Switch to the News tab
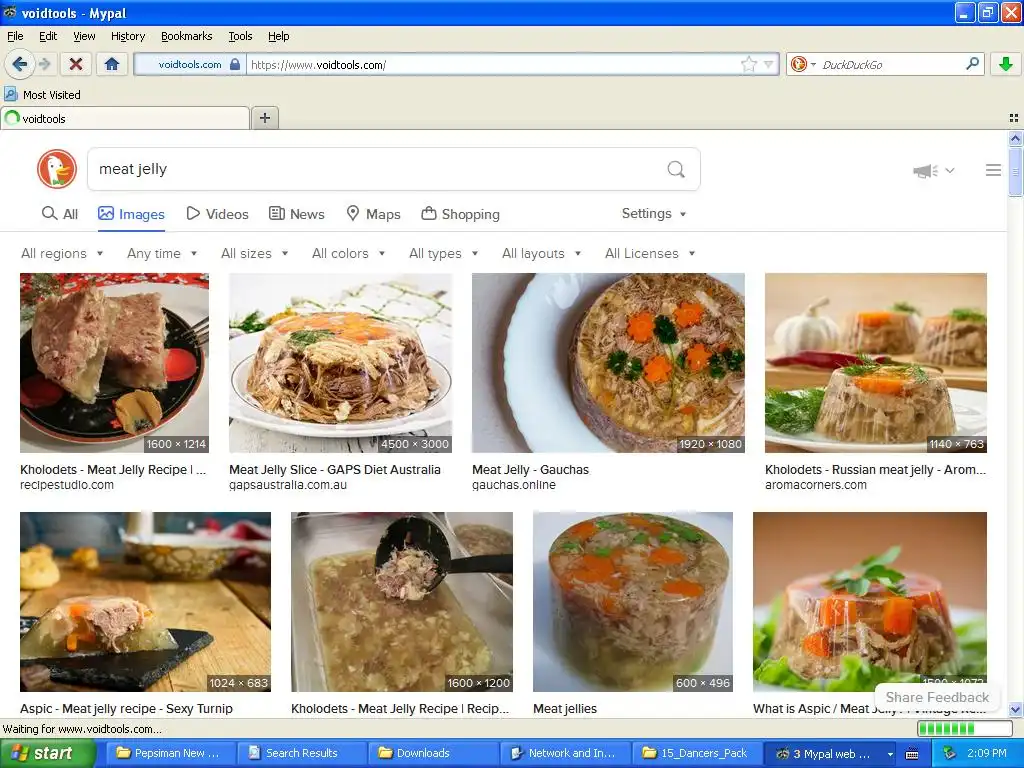This screenshot has height=768, width=1024. coord(296,214)
